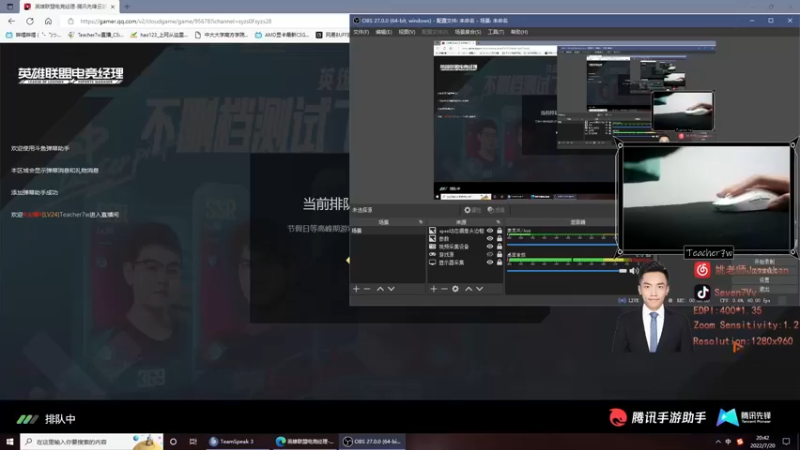Pop out the Sources dock panel
Viewport: 800px width, 450px height.
click(498, 222)
